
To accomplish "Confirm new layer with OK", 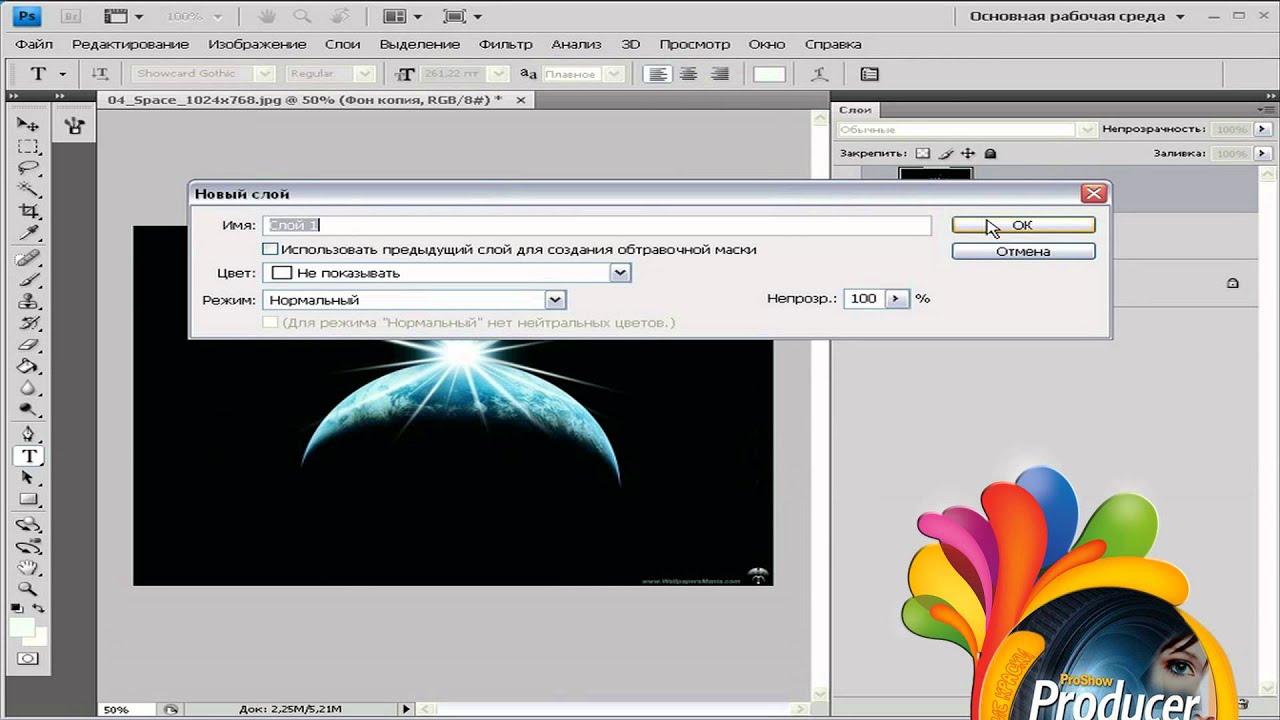I will point(1023,225).
